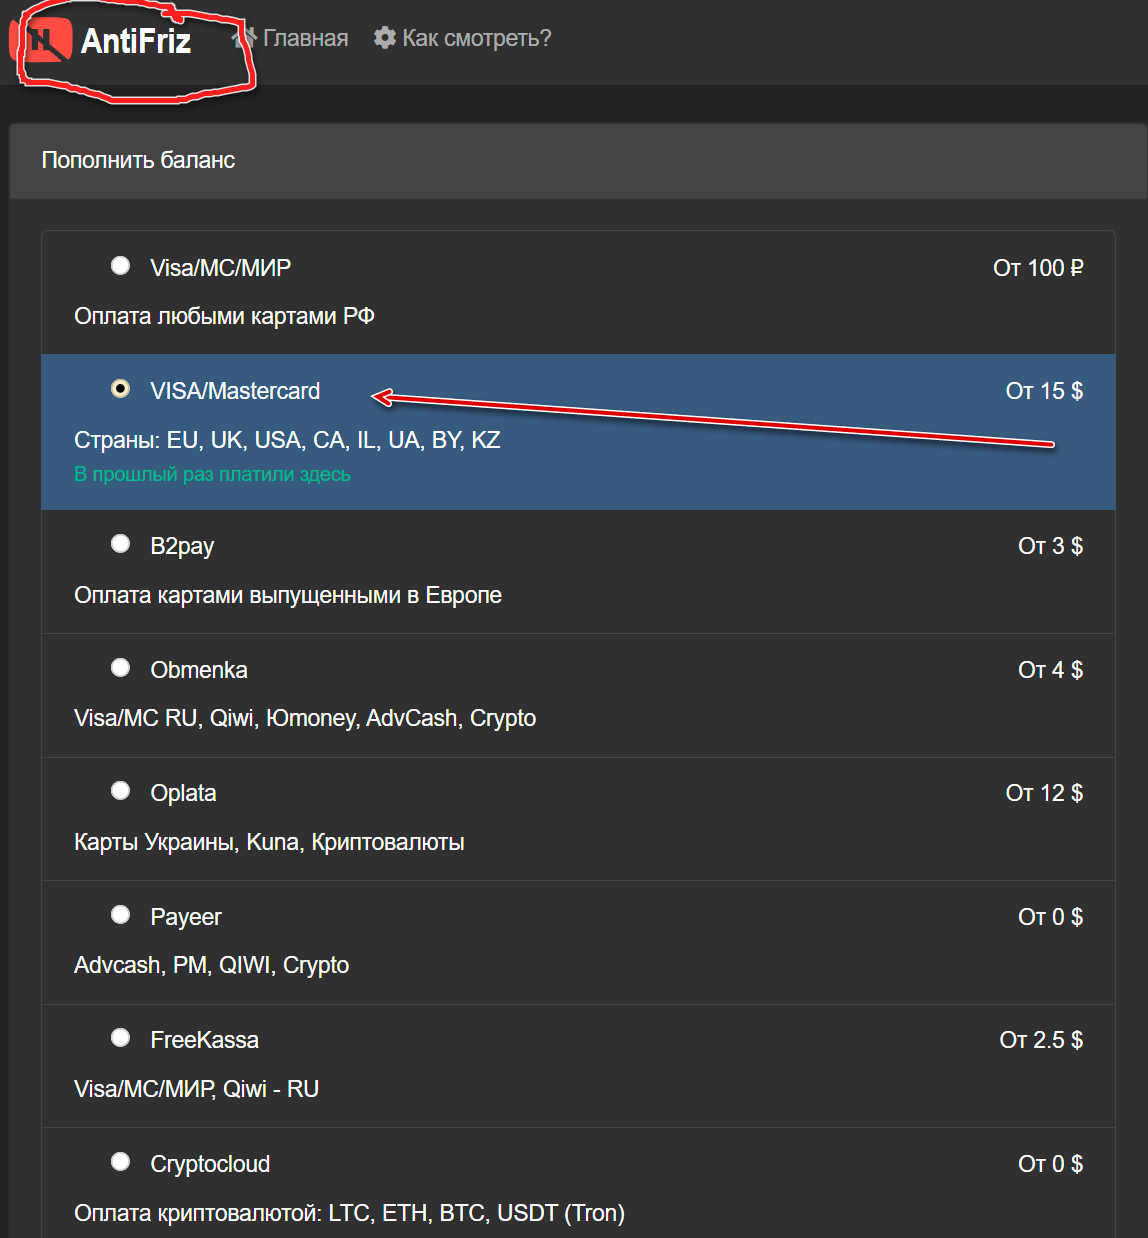The height and width of the screenshot is (1238, 1148).
Task: Click 'Карты Украины, Kuna, Криптовалюты' text
Action: point(269,843)
